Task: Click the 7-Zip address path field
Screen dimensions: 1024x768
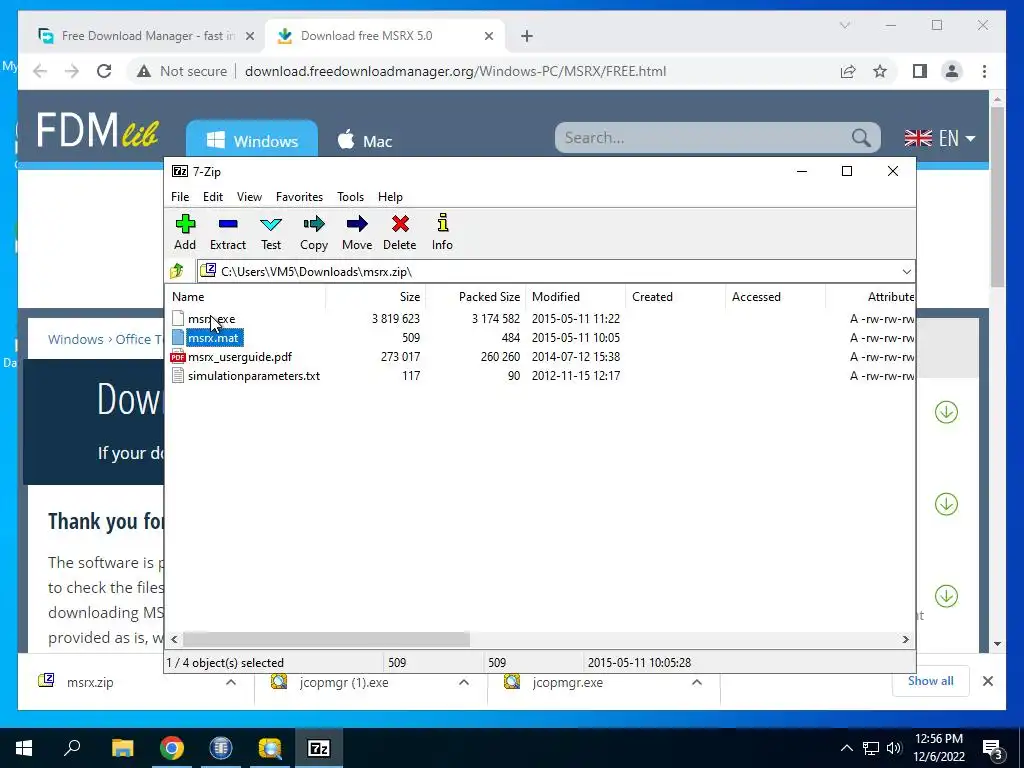Action: tap(549, 272)
